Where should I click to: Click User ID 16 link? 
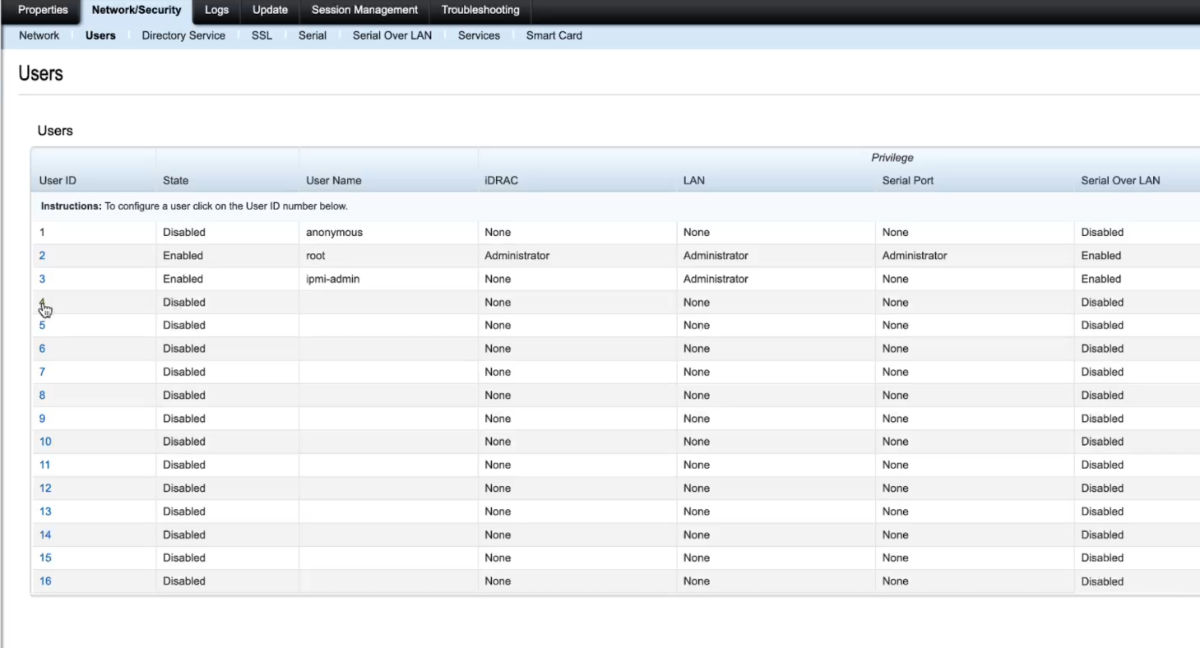click(x=45, y=581)
